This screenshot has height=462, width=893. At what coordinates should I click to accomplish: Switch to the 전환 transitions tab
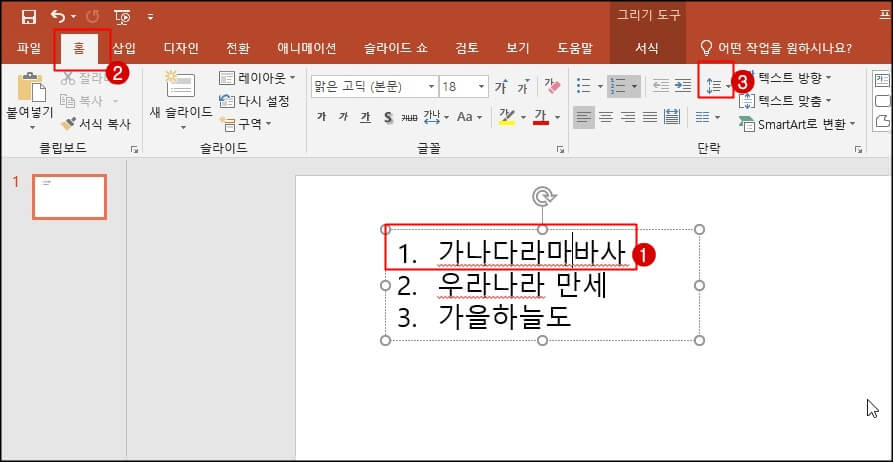(237, 48)
